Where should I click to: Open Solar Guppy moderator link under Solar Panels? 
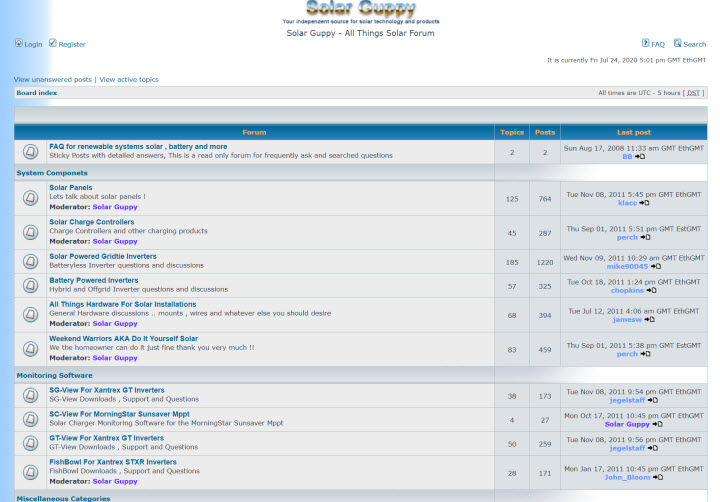coord(115,207)
